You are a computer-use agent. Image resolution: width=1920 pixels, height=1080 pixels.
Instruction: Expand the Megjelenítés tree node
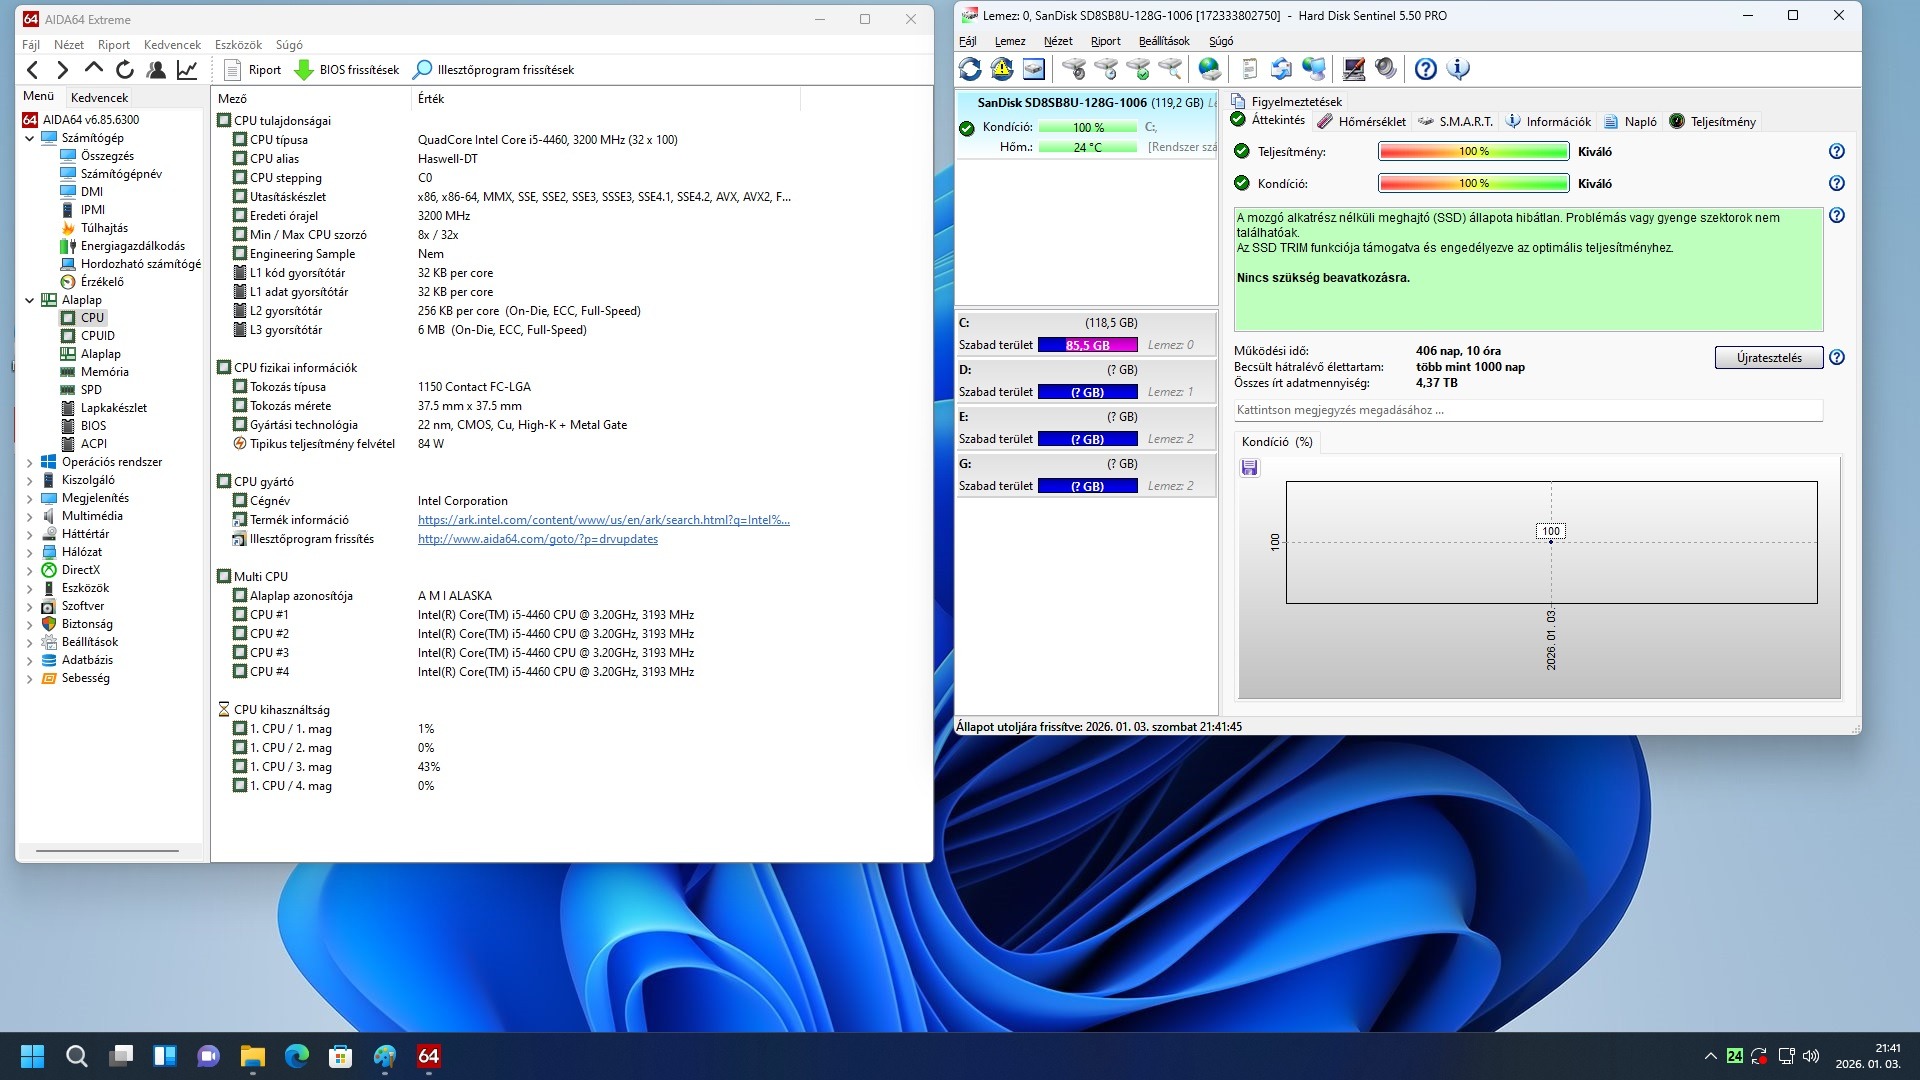pos(29,499)
